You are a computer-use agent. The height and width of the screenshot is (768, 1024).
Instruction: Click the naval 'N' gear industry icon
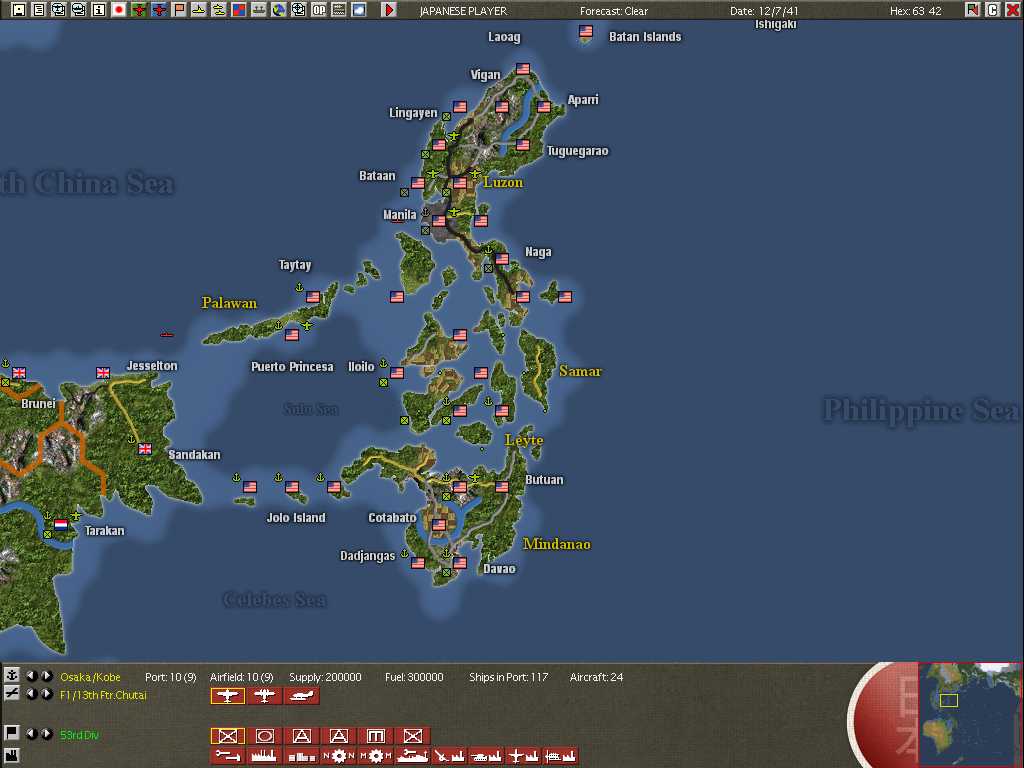coord(339,756)
